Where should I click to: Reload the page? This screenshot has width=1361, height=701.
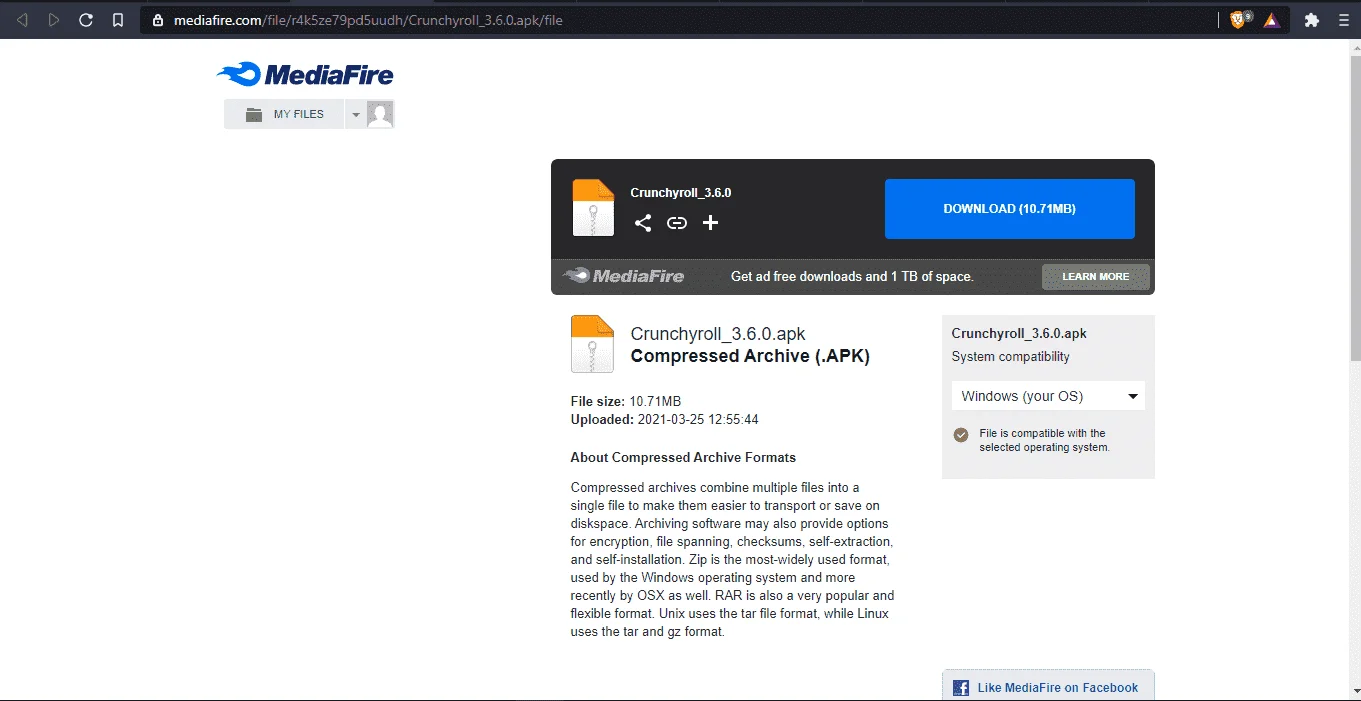(86, 20)
